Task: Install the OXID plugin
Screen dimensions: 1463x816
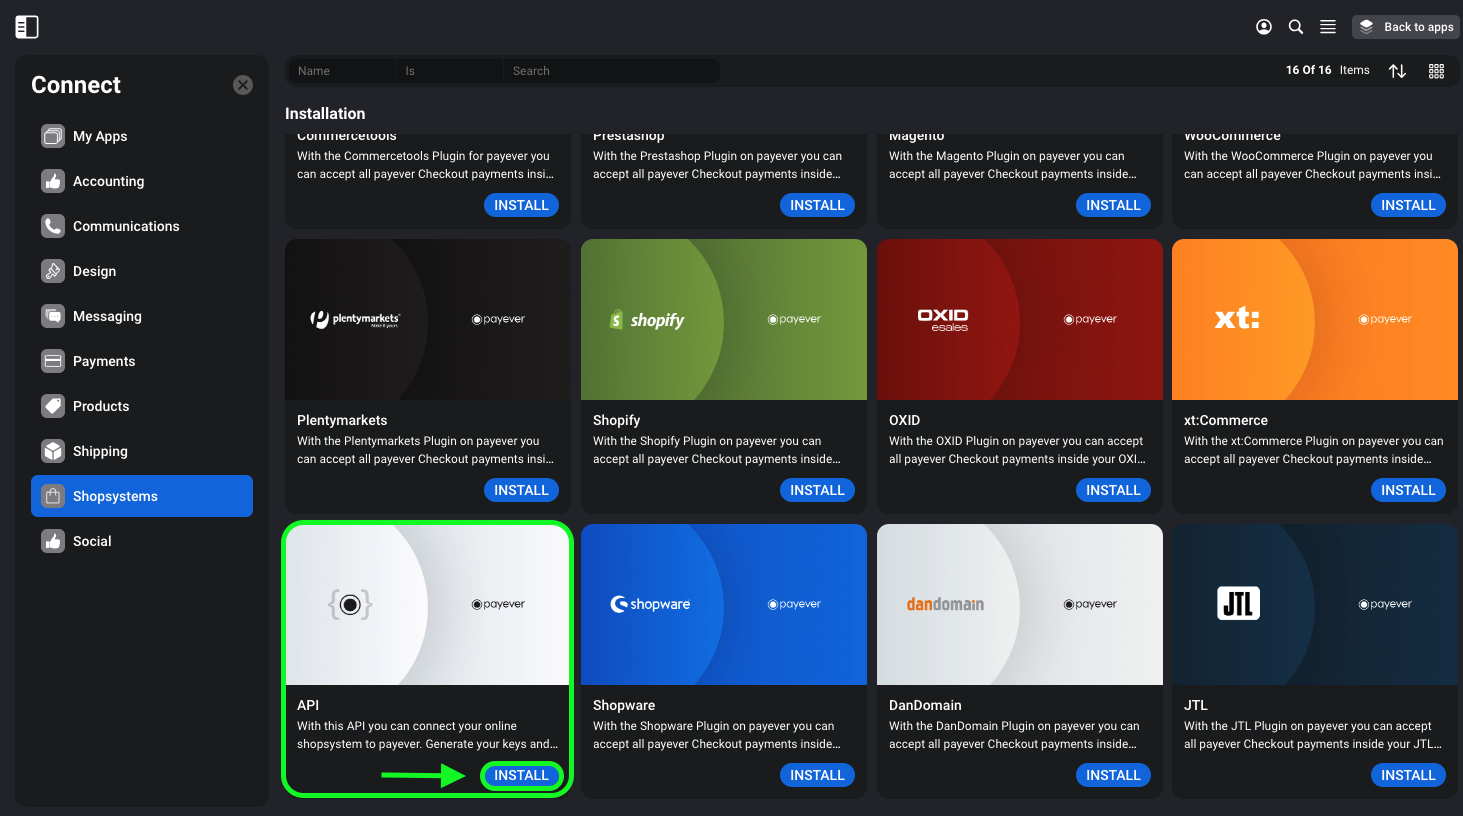Action: 1113,490
